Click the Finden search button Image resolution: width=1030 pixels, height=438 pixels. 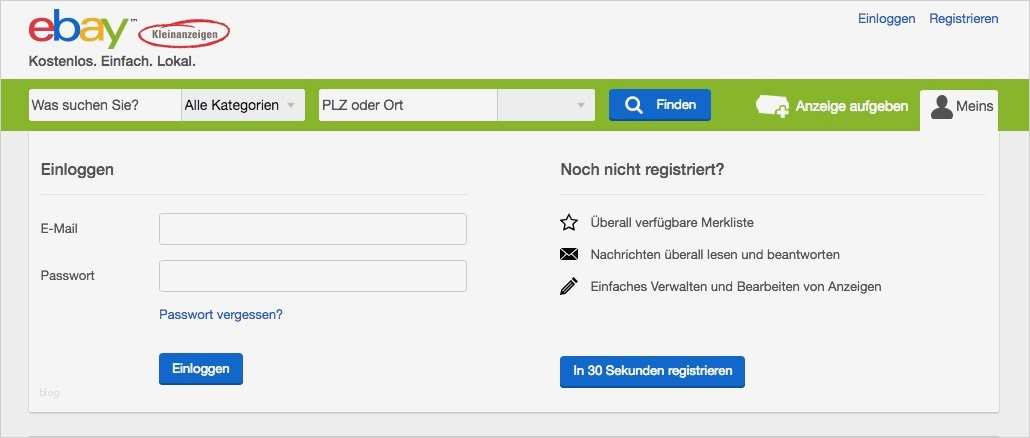pyautogui.click(x=660, y=105)
